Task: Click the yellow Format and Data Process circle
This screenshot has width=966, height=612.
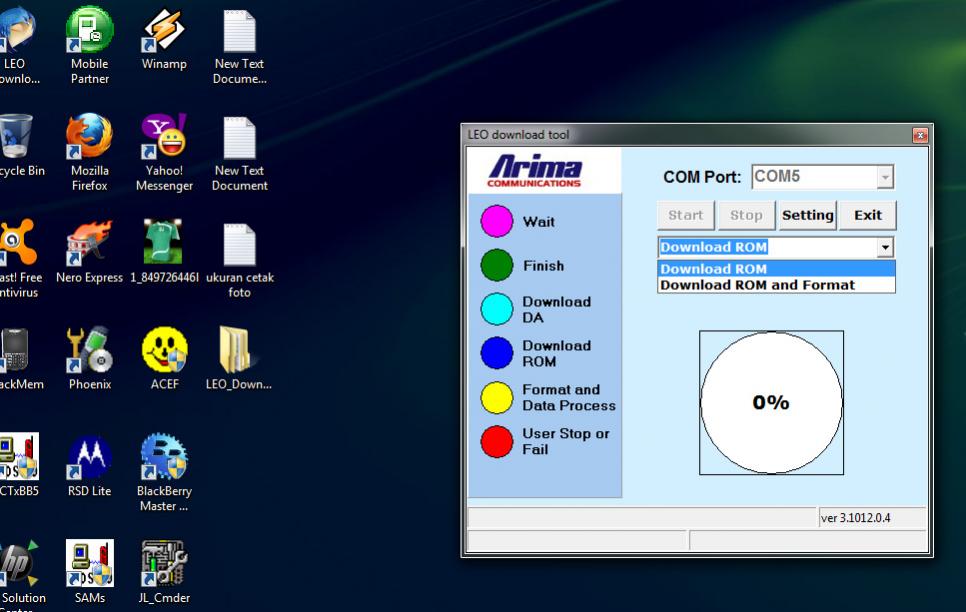Action: 497,398
